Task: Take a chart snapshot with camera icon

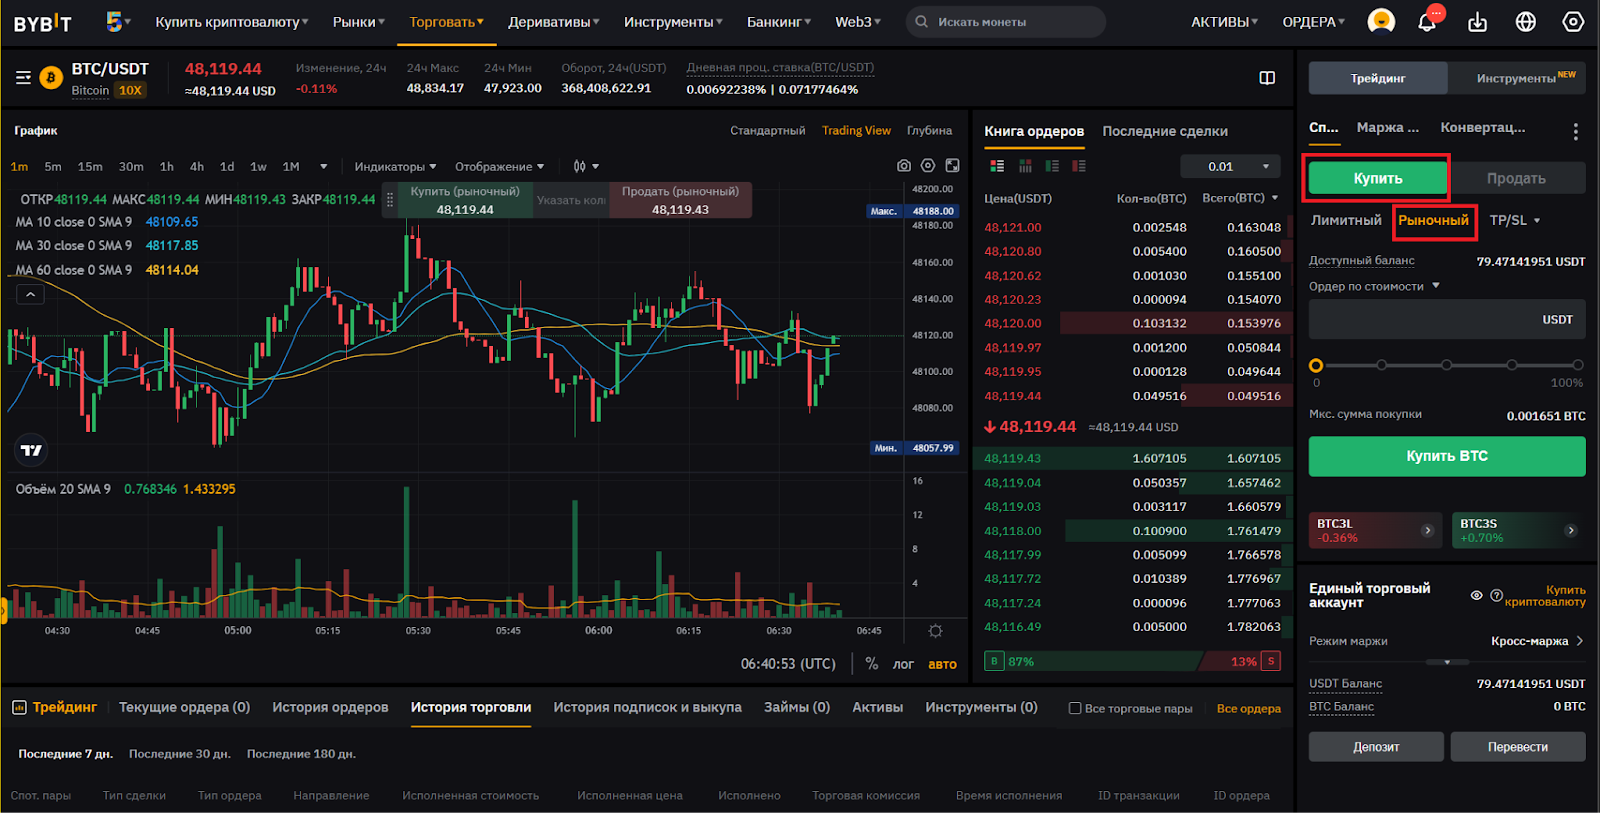Action: [x=904, y=166]
